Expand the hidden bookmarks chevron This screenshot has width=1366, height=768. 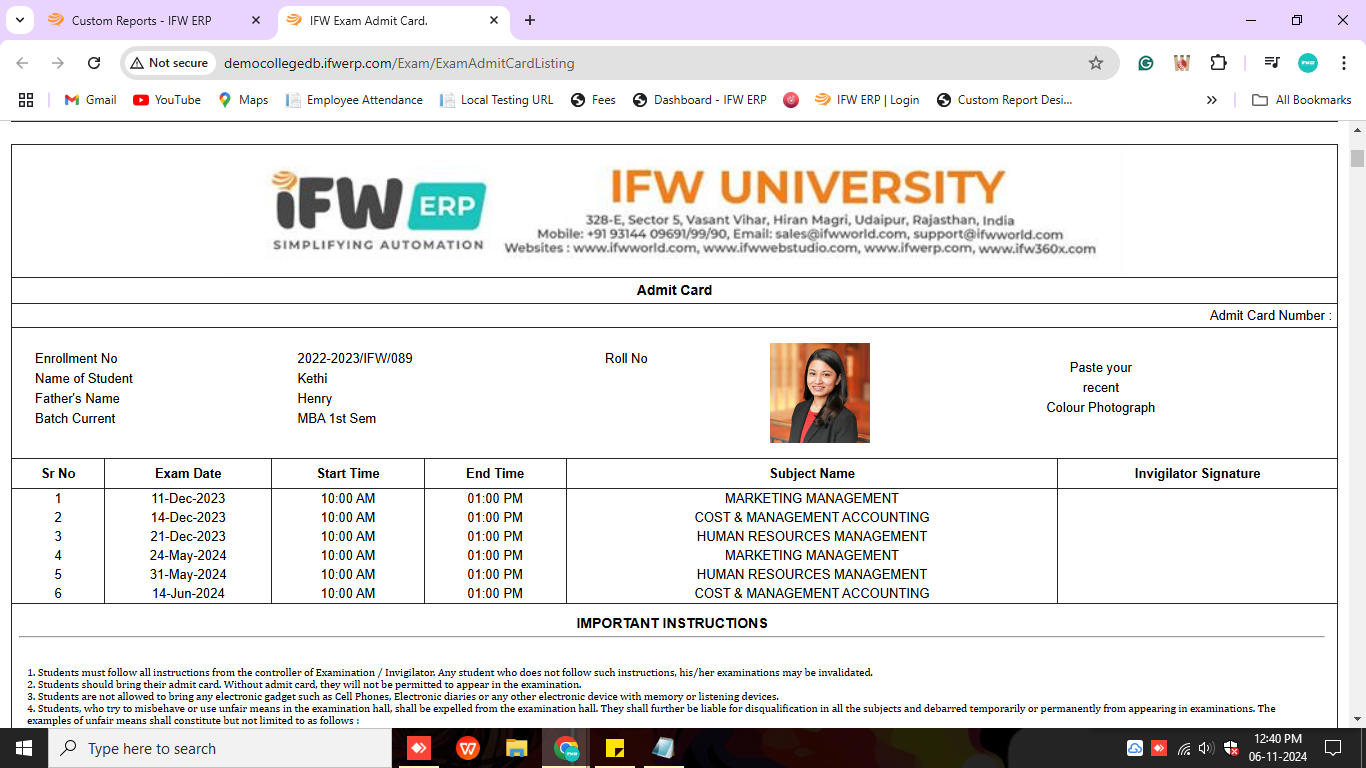coord(1212,100)
